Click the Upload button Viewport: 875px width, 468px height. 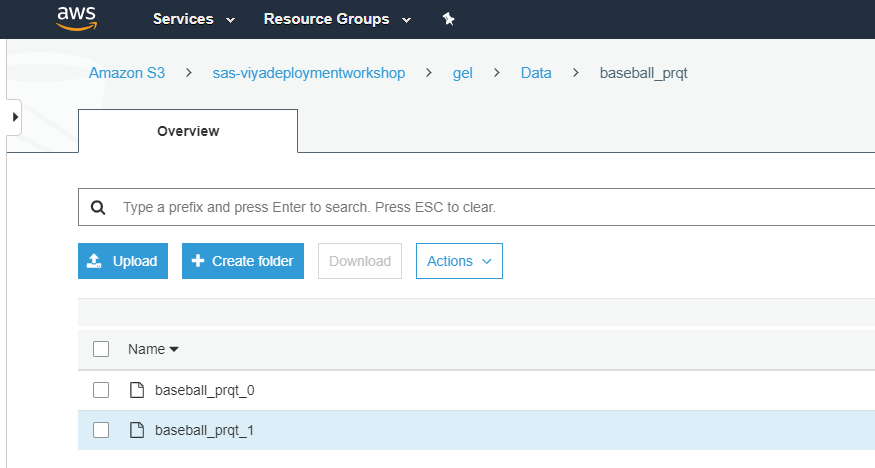123,261
